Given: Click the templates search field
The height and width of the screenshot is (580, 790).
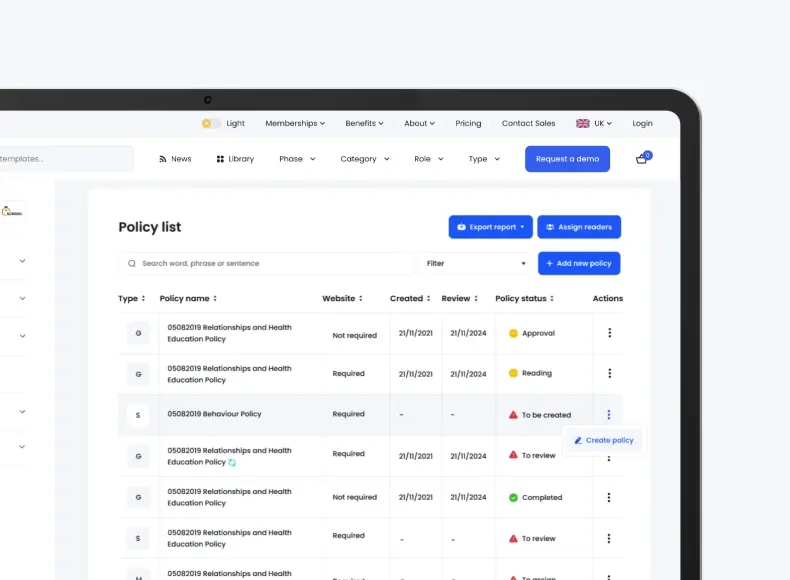Looking at the screenshot, I should coord(67,159).
